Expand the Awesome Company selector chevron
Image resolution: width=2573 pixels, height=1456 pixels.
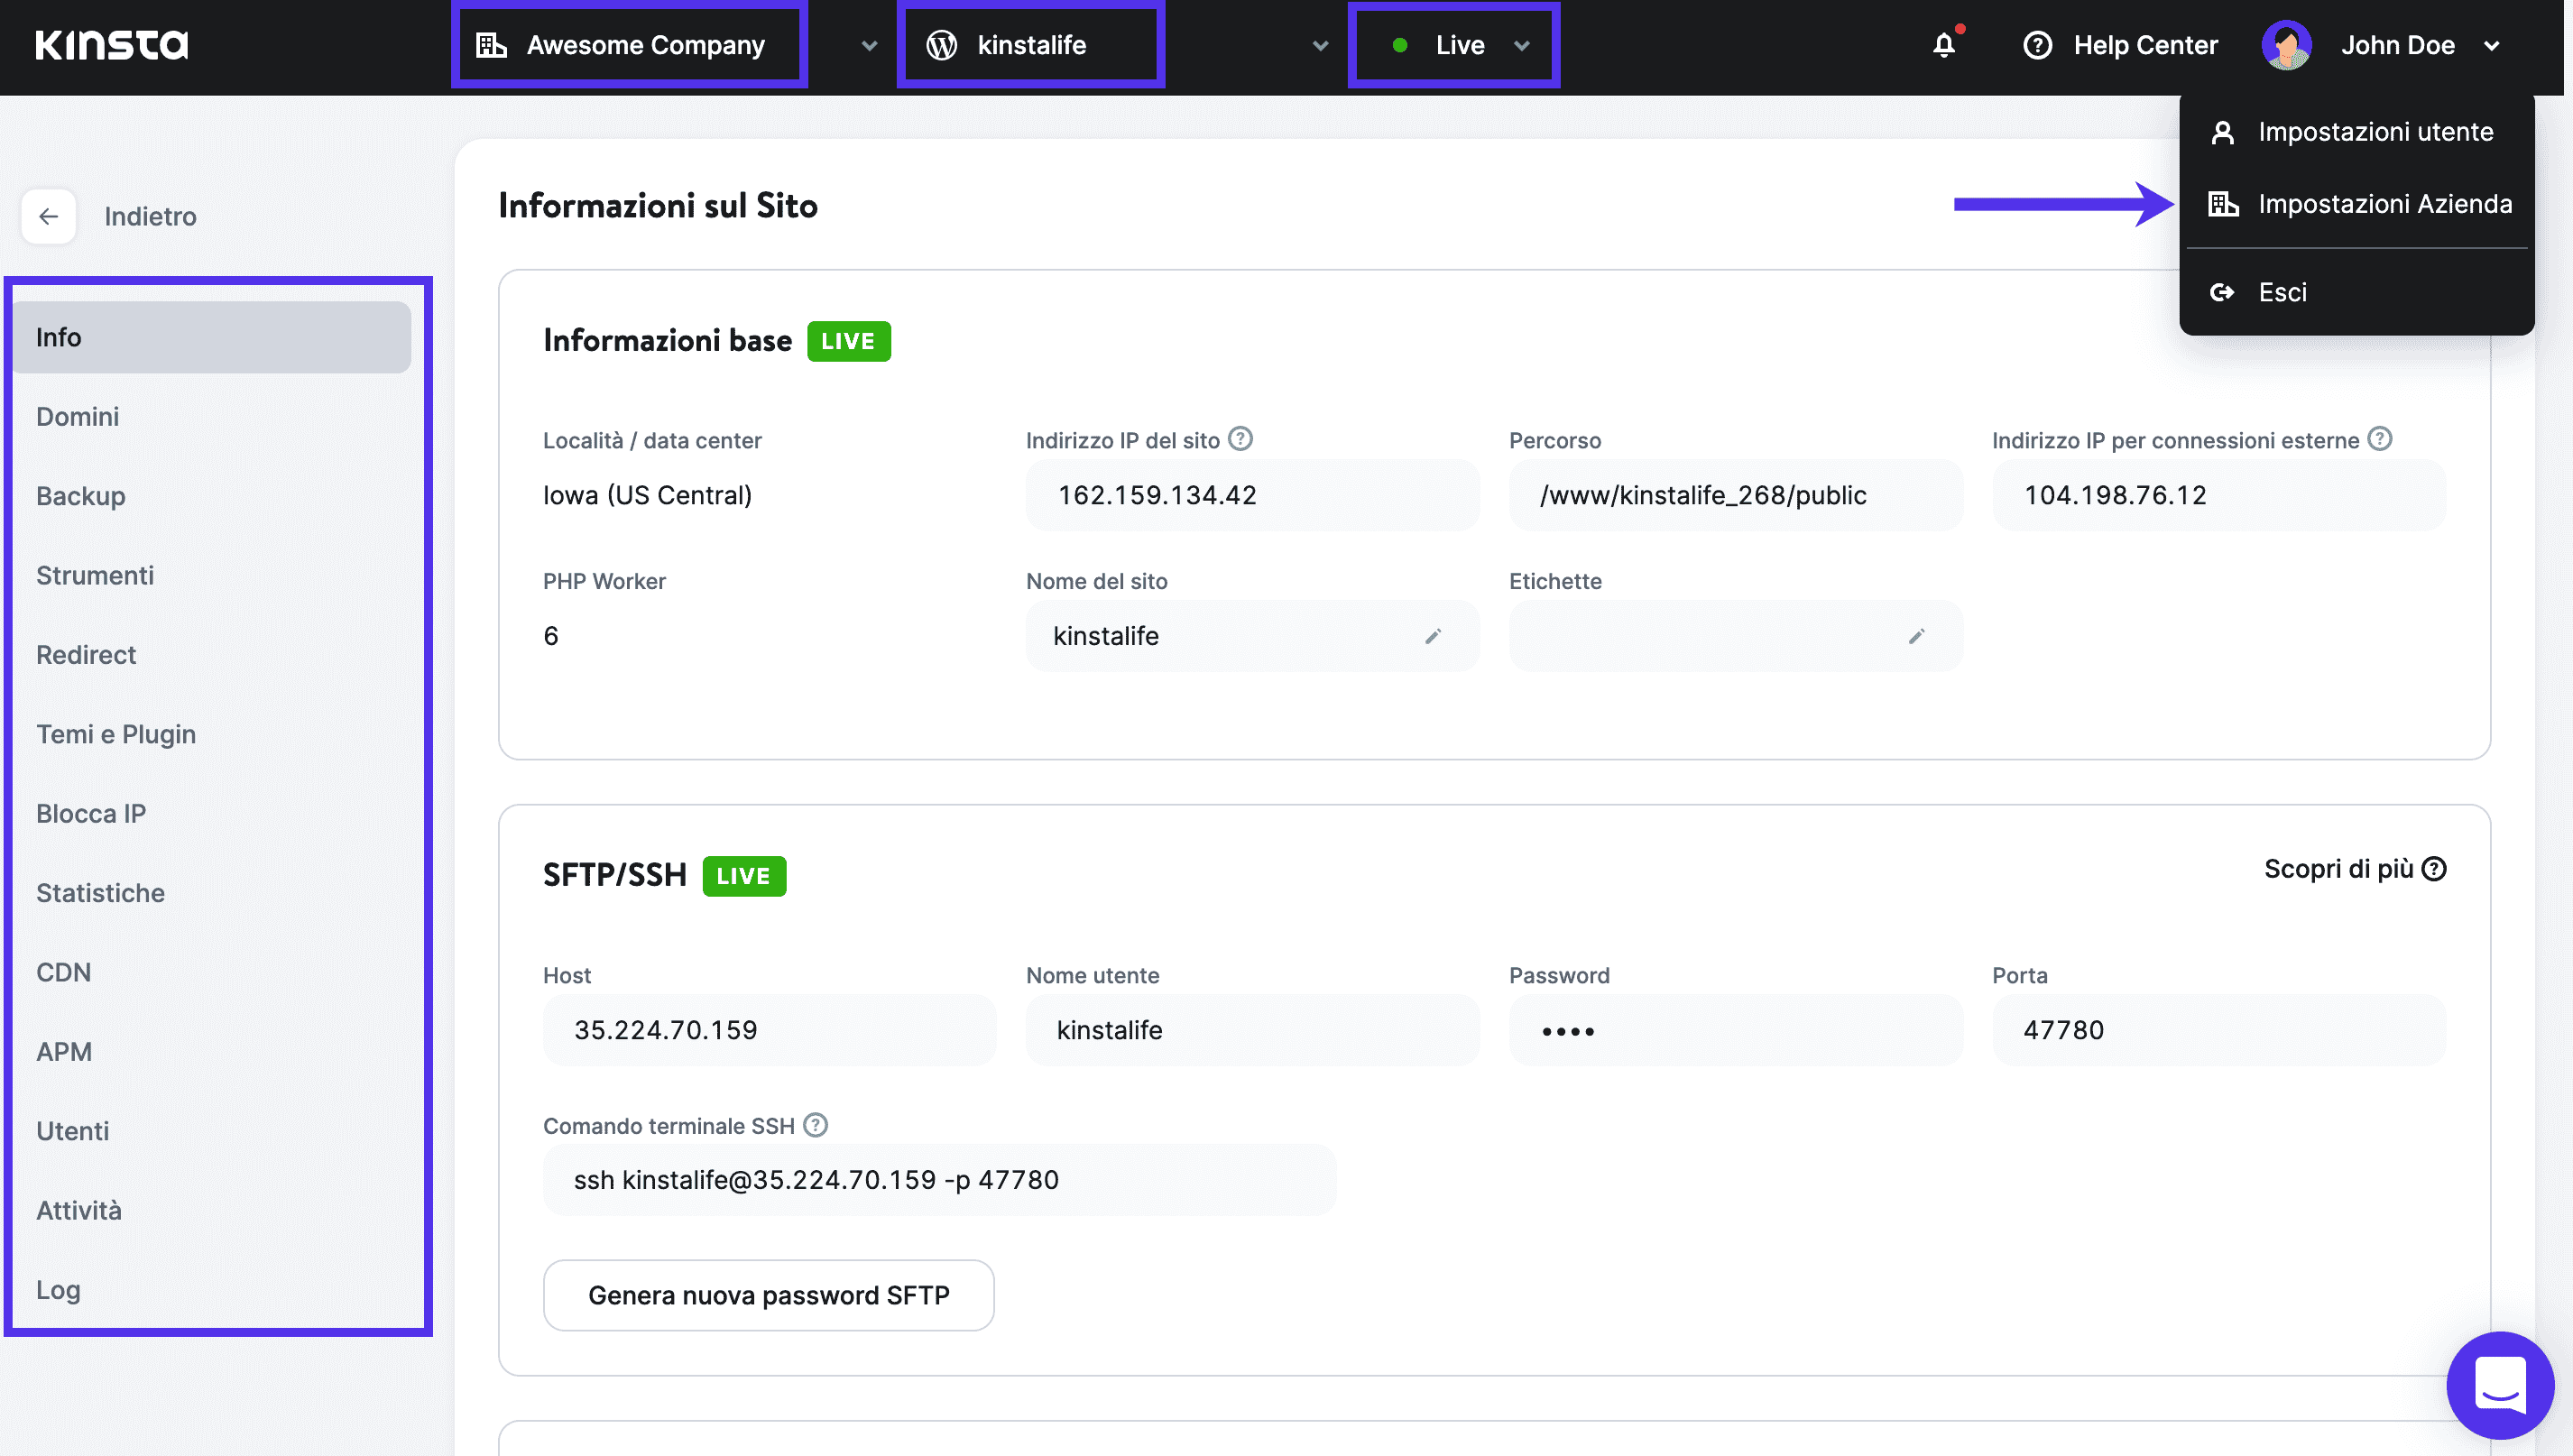pos(868,45)
